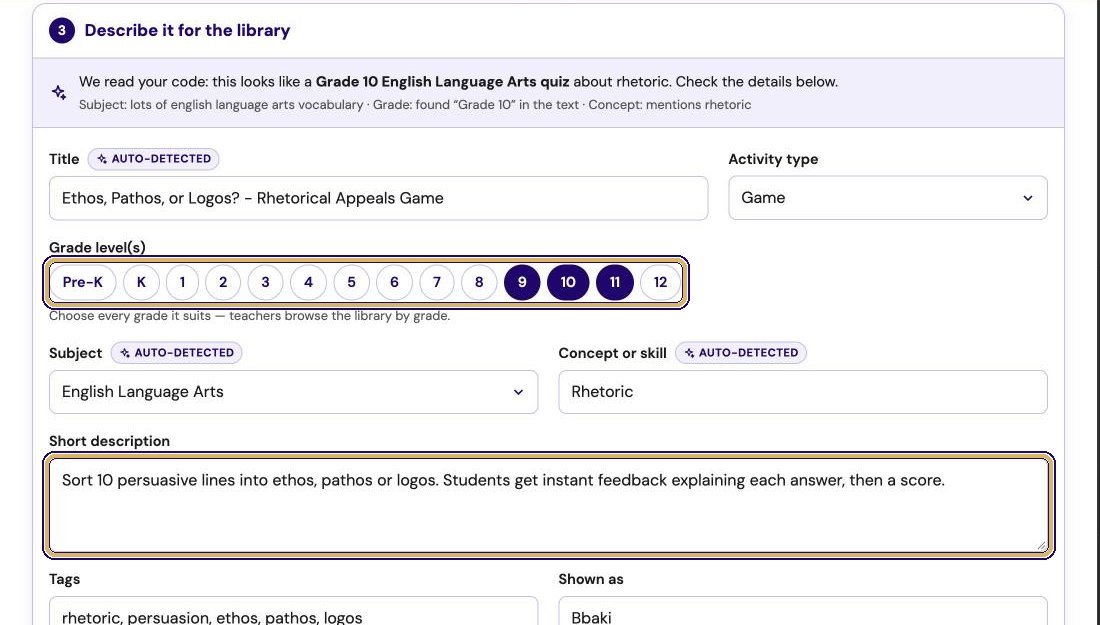
Task: Select grade 5 chip
Action: 351,282
